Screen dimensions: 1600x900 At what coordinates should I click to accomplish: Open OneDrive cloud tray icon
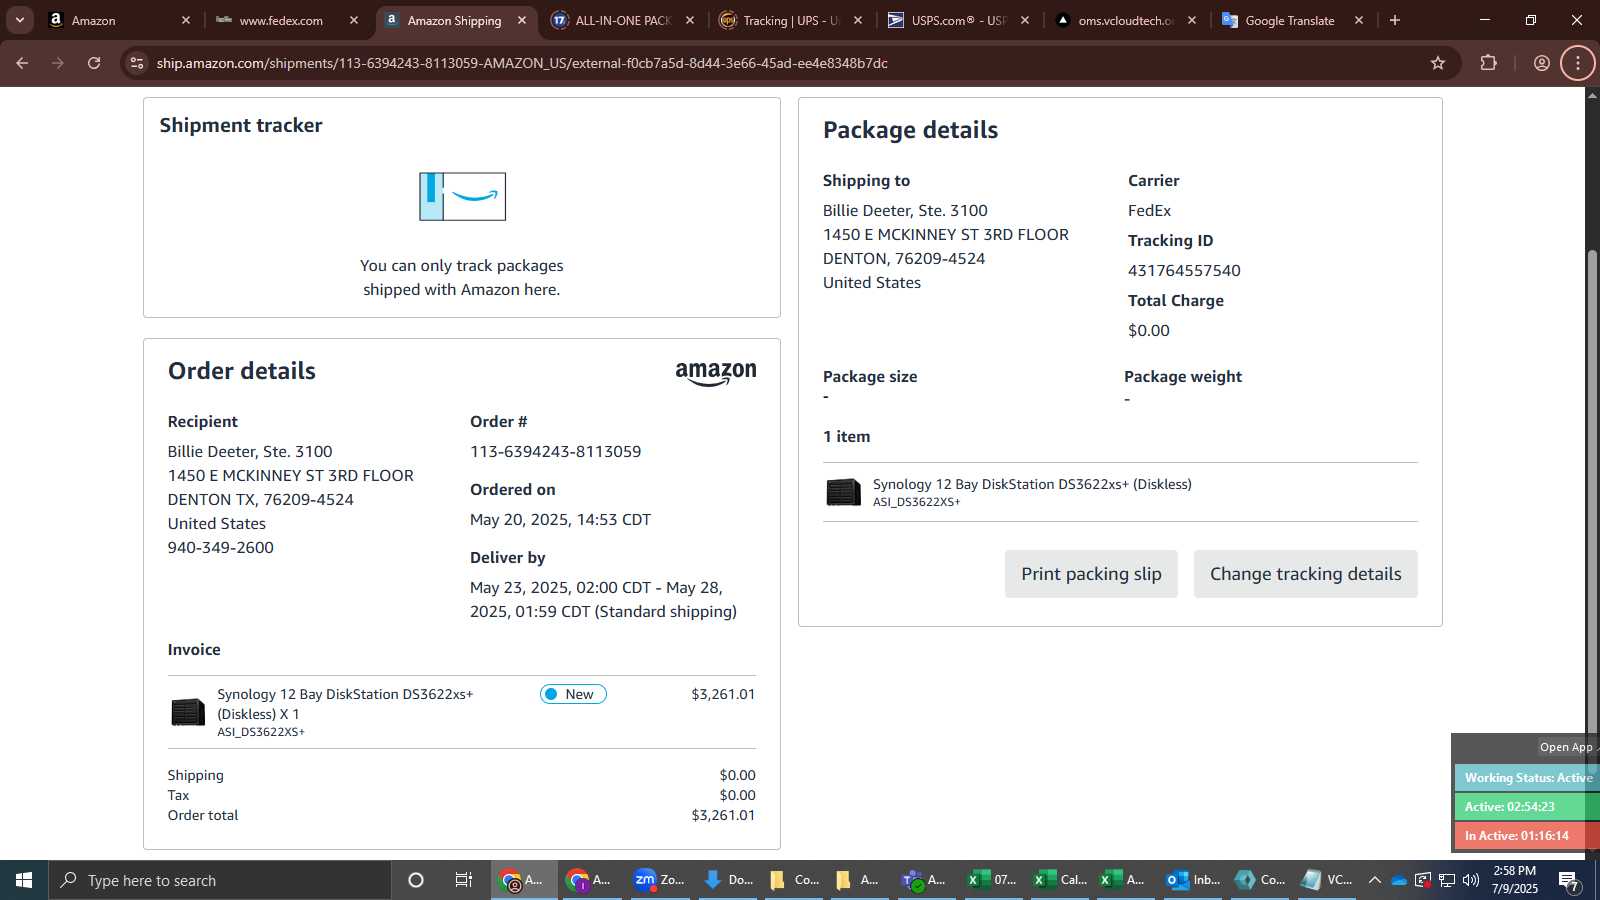1399,880
